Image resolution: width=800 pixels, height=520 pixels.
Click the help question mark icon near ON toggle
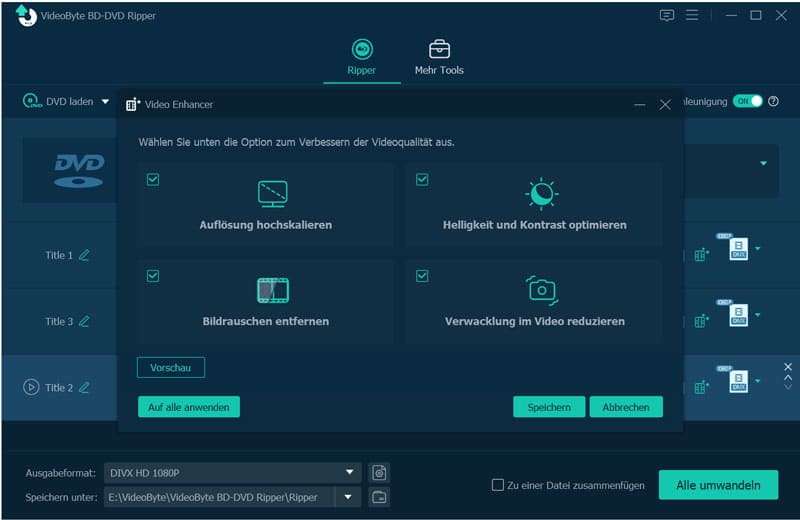coord(773,101)
